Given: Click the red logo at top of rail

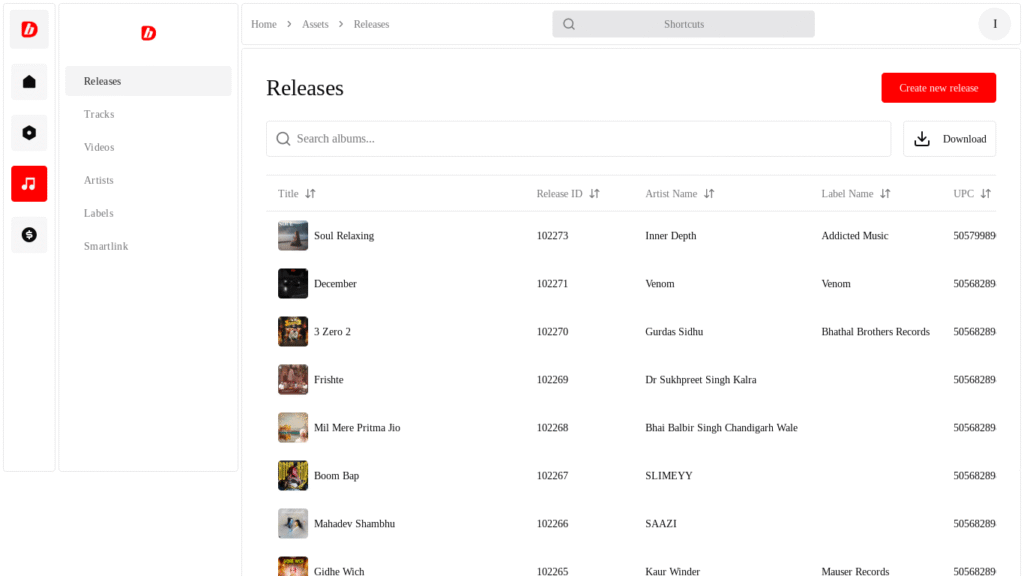Looking at the screenshot, I should point(29,29).
